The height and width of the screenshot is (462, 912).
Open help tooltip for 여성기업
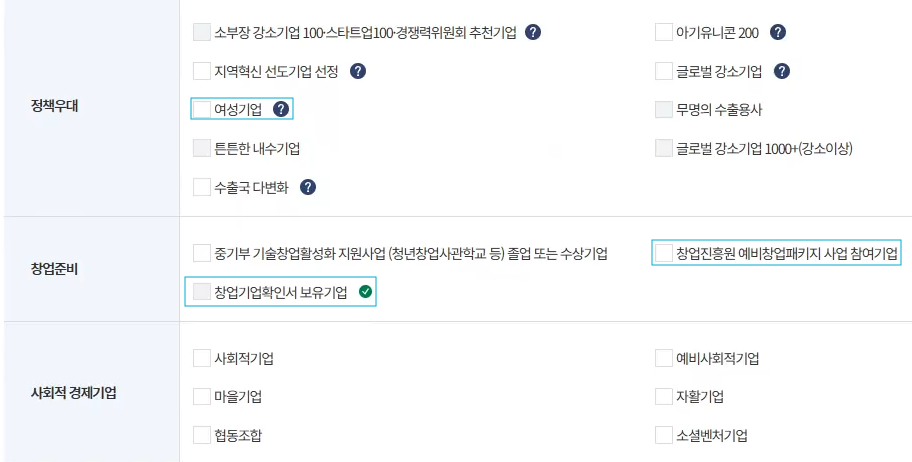pyautogui.click(x=281, y=109)
